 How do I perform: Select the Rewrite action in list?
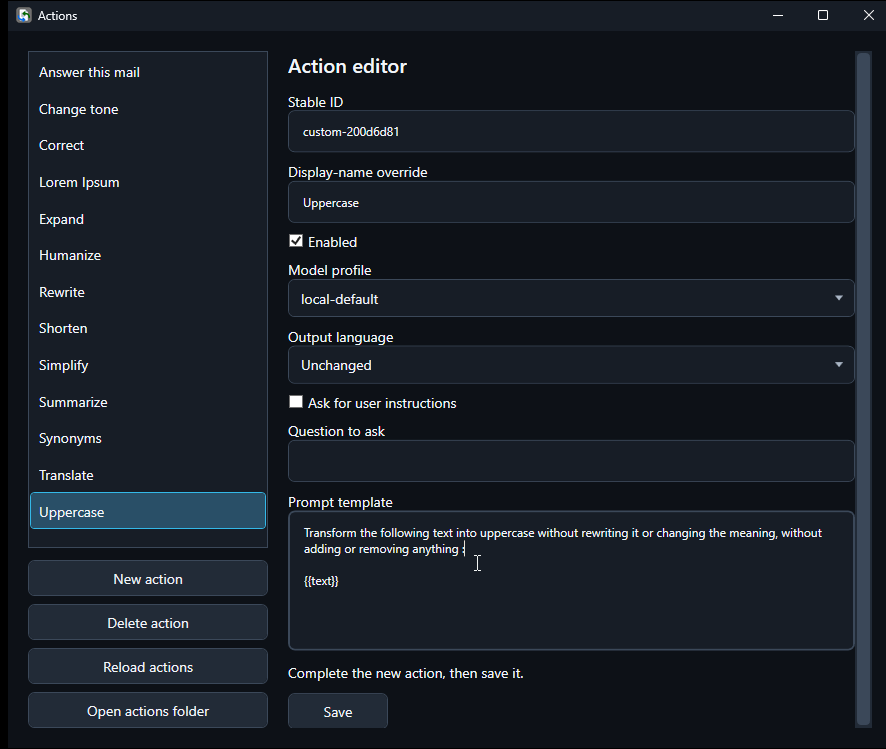[147, 292]
